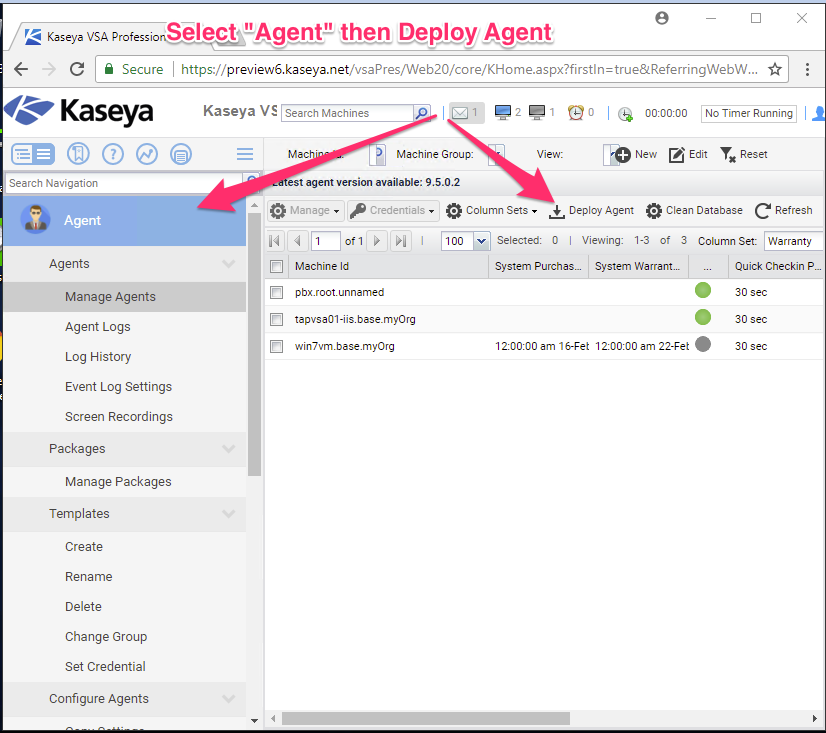Click the page number input box
Screen dimensions: 826x733
[x=326, y=241]
